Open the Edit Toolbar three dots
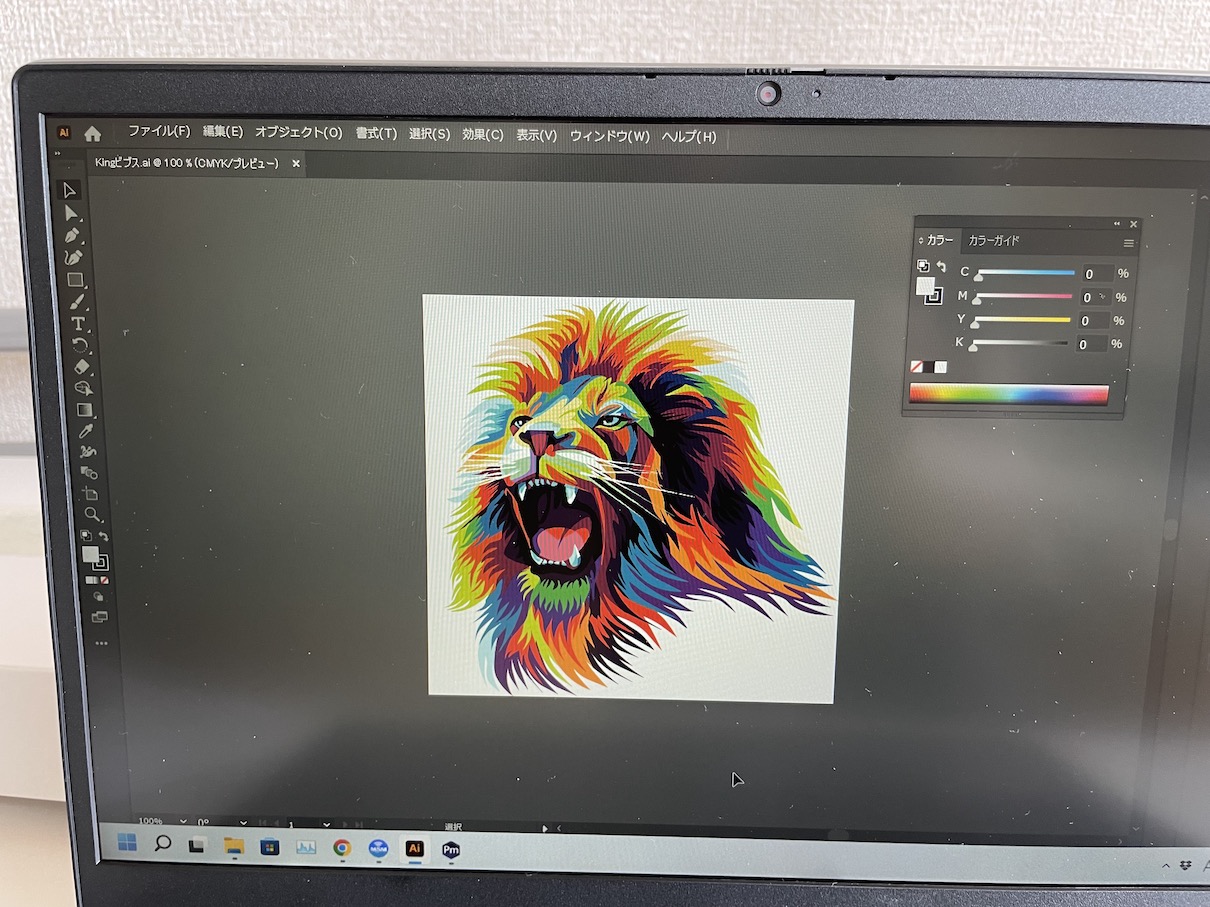 [x=101, y=644]
